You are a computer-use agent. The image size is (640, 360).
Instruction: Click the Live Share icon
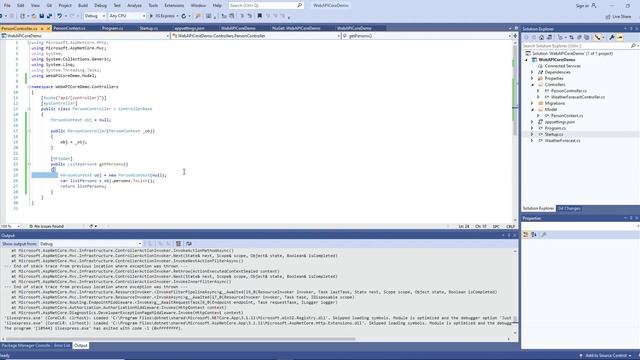pos(608,17)
